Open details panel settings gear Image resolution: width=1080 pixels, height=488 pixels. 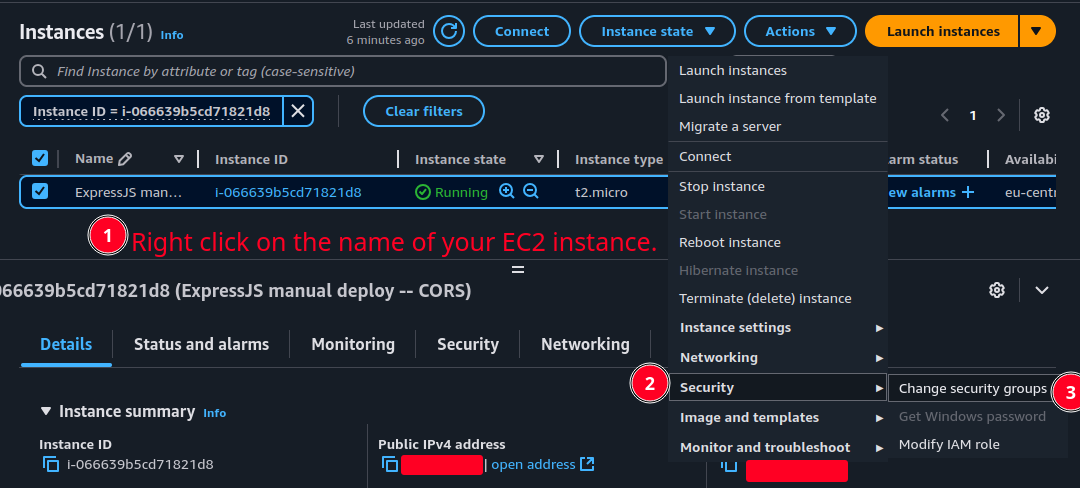(996, 290)
